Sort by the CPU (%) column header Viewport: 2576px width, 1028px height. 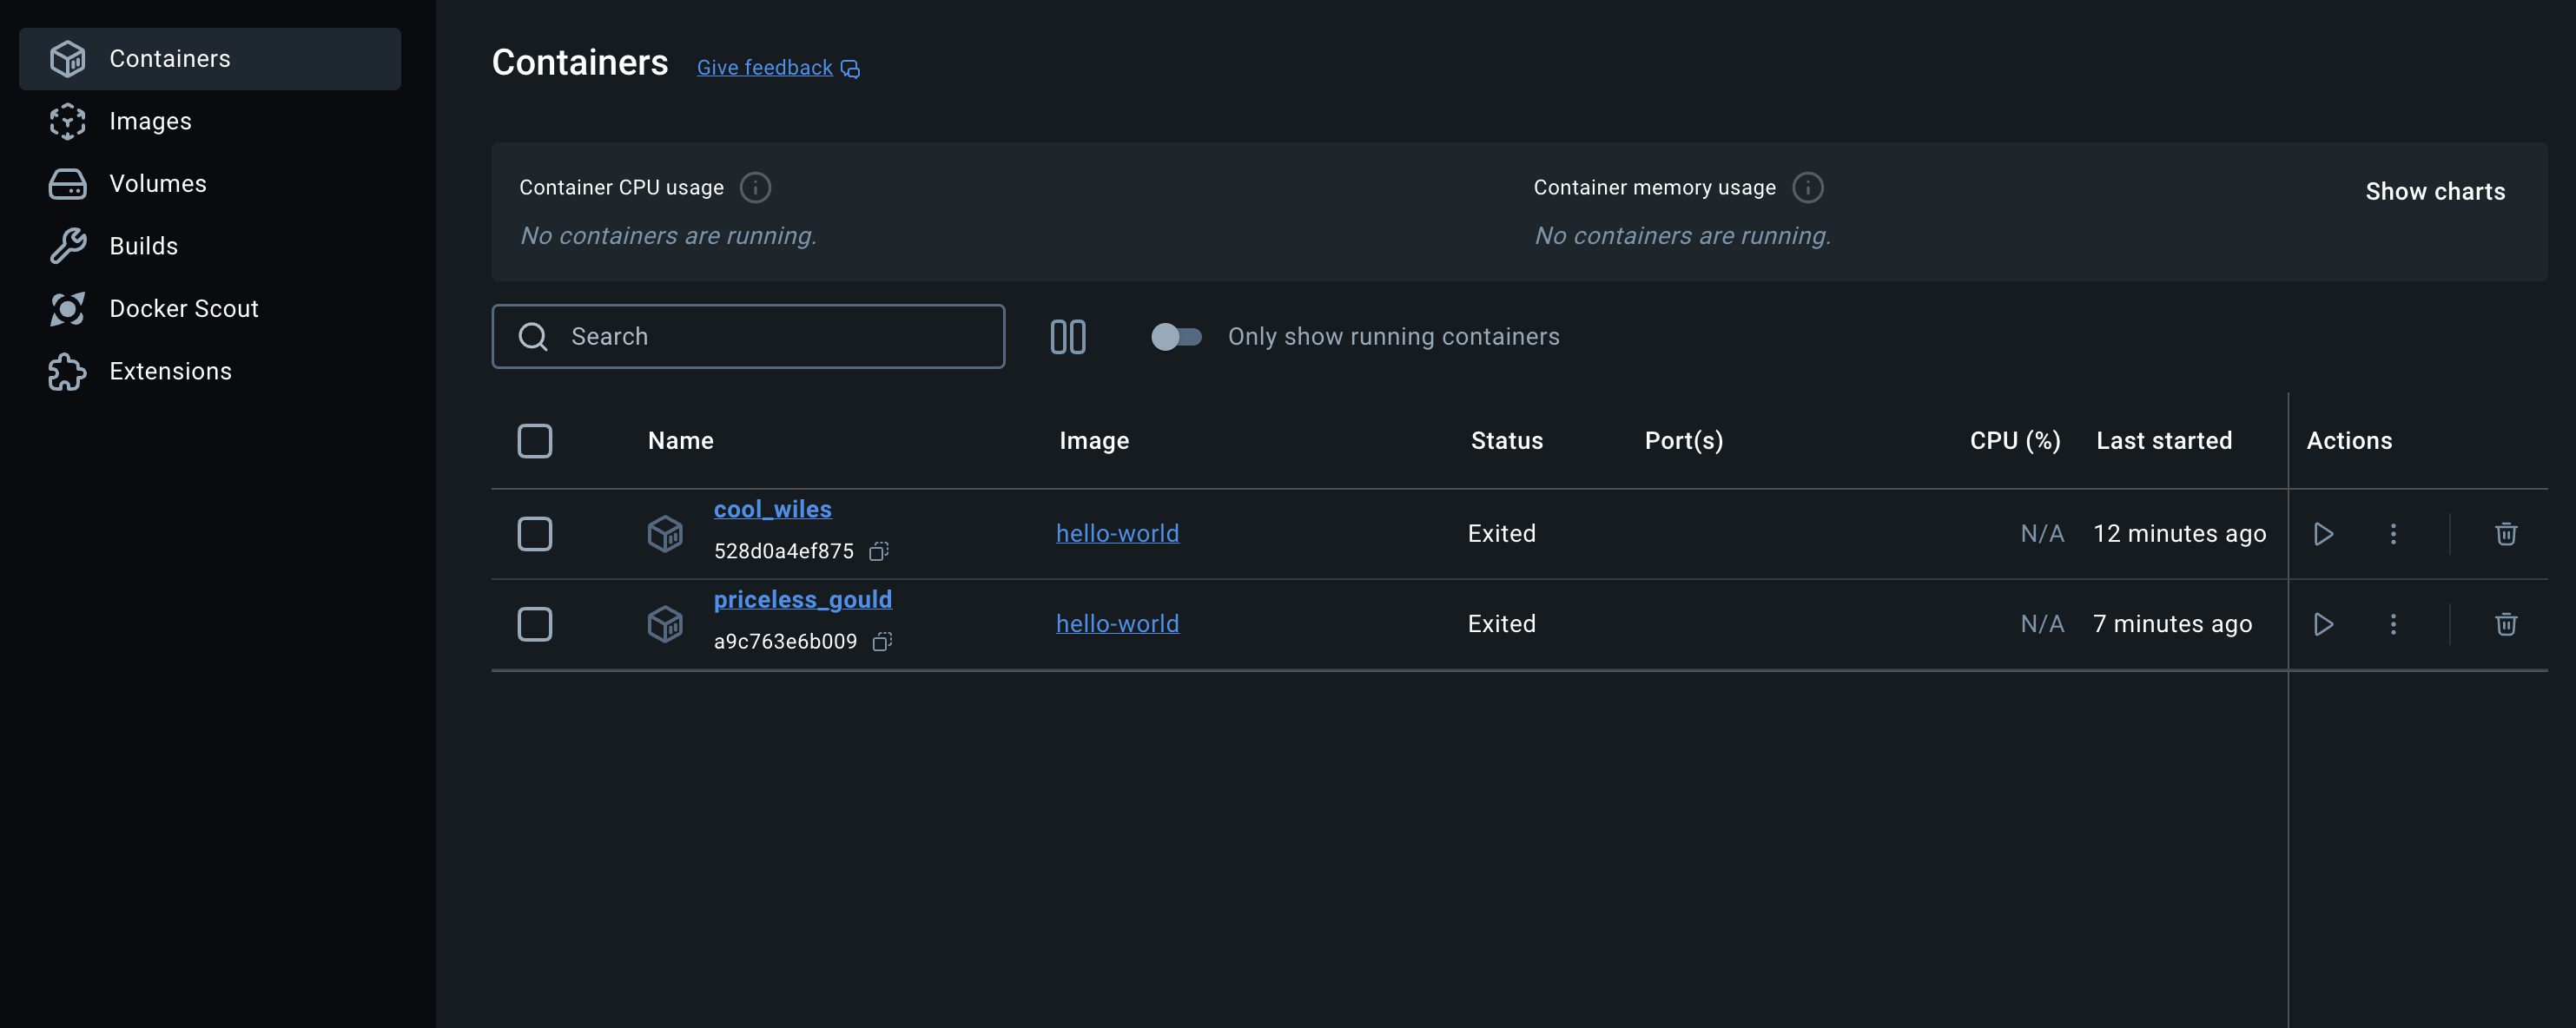point(2015,441)
